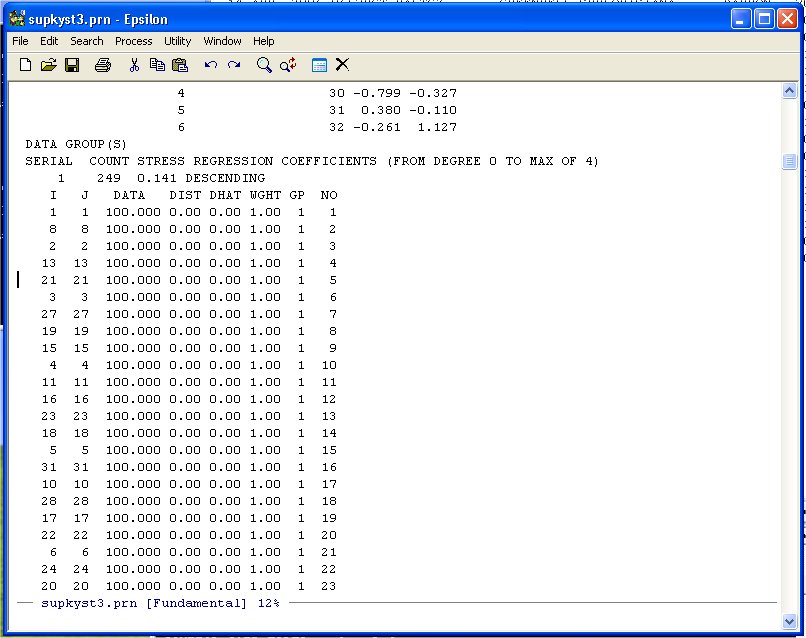Click the window list icon in the toolbar
The width and height of the screenshot is (806, 638).
pos(319,65)
